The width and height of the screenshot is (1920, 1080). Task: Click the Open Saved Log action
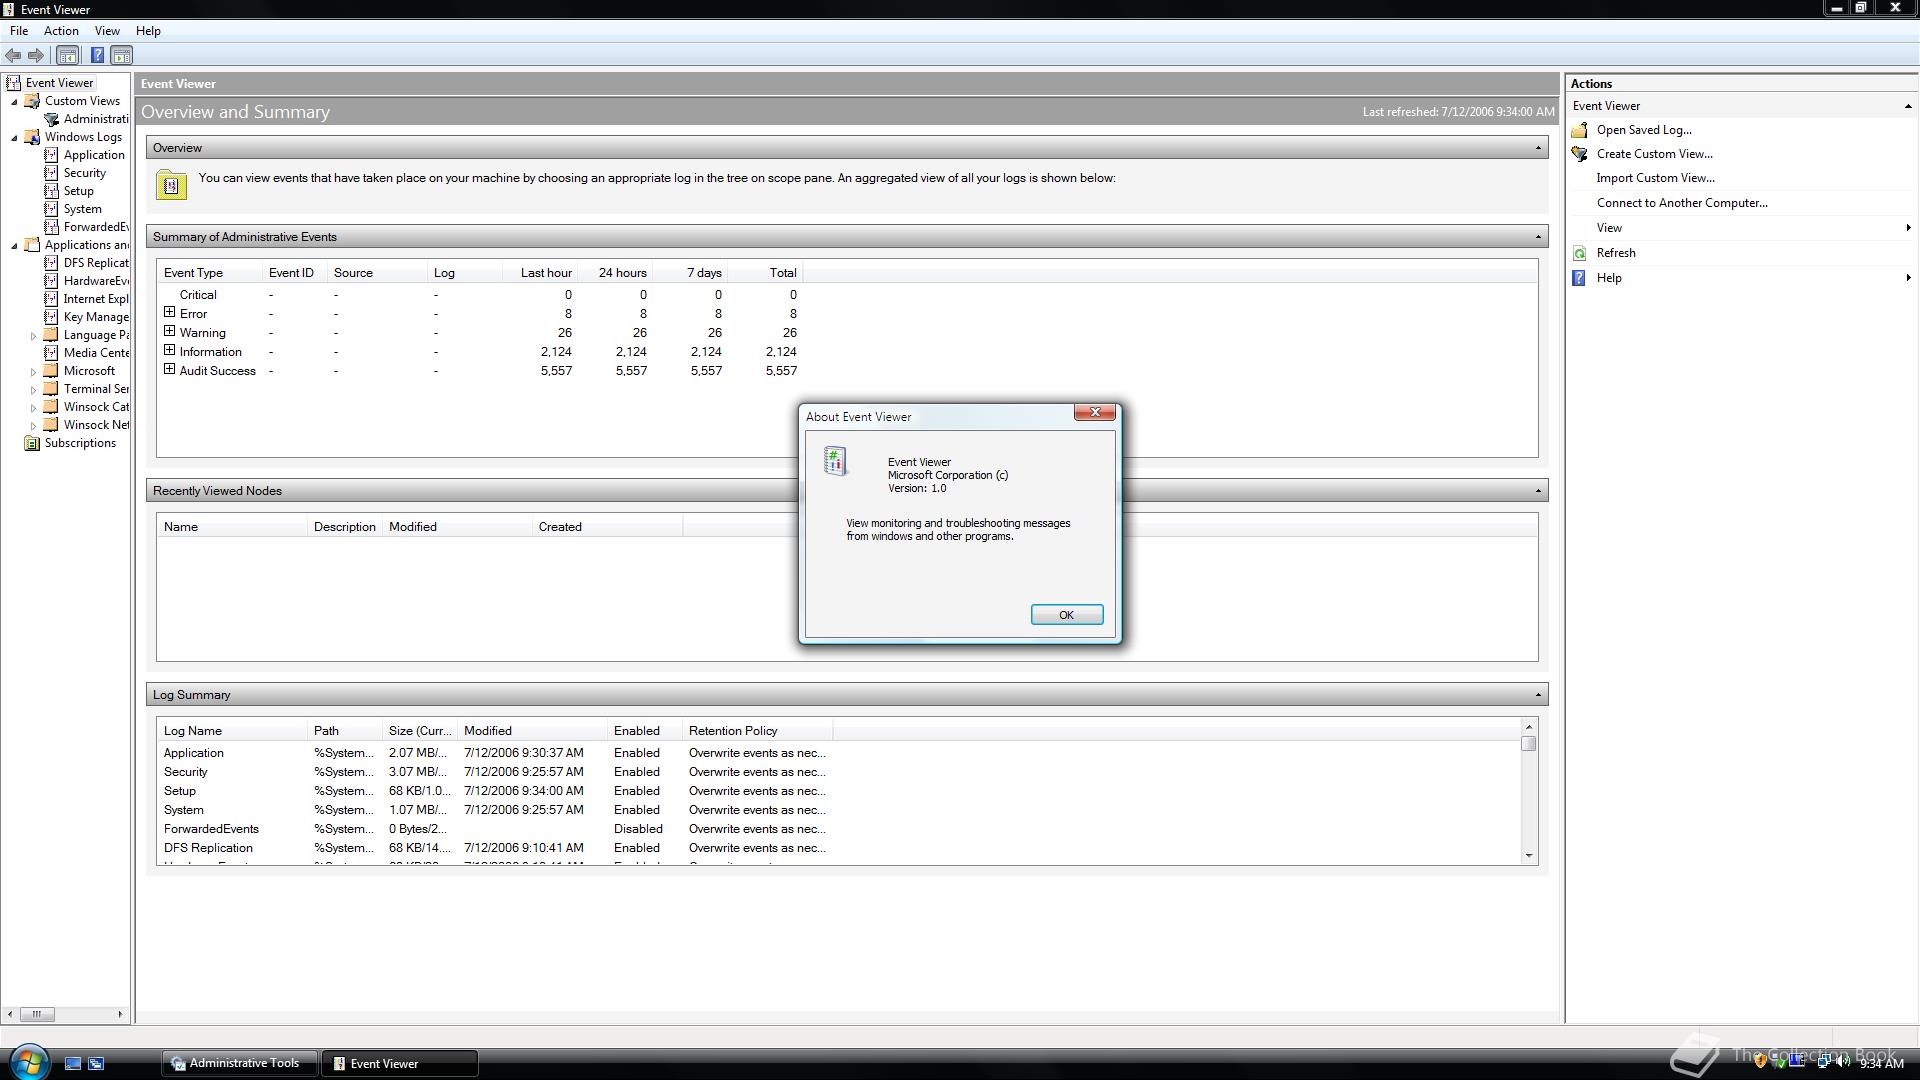1643,130
